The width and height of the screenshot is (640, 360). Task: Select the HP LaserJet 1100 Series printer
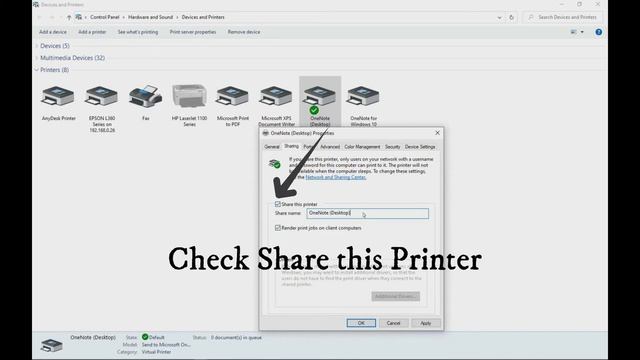(189, 96)
